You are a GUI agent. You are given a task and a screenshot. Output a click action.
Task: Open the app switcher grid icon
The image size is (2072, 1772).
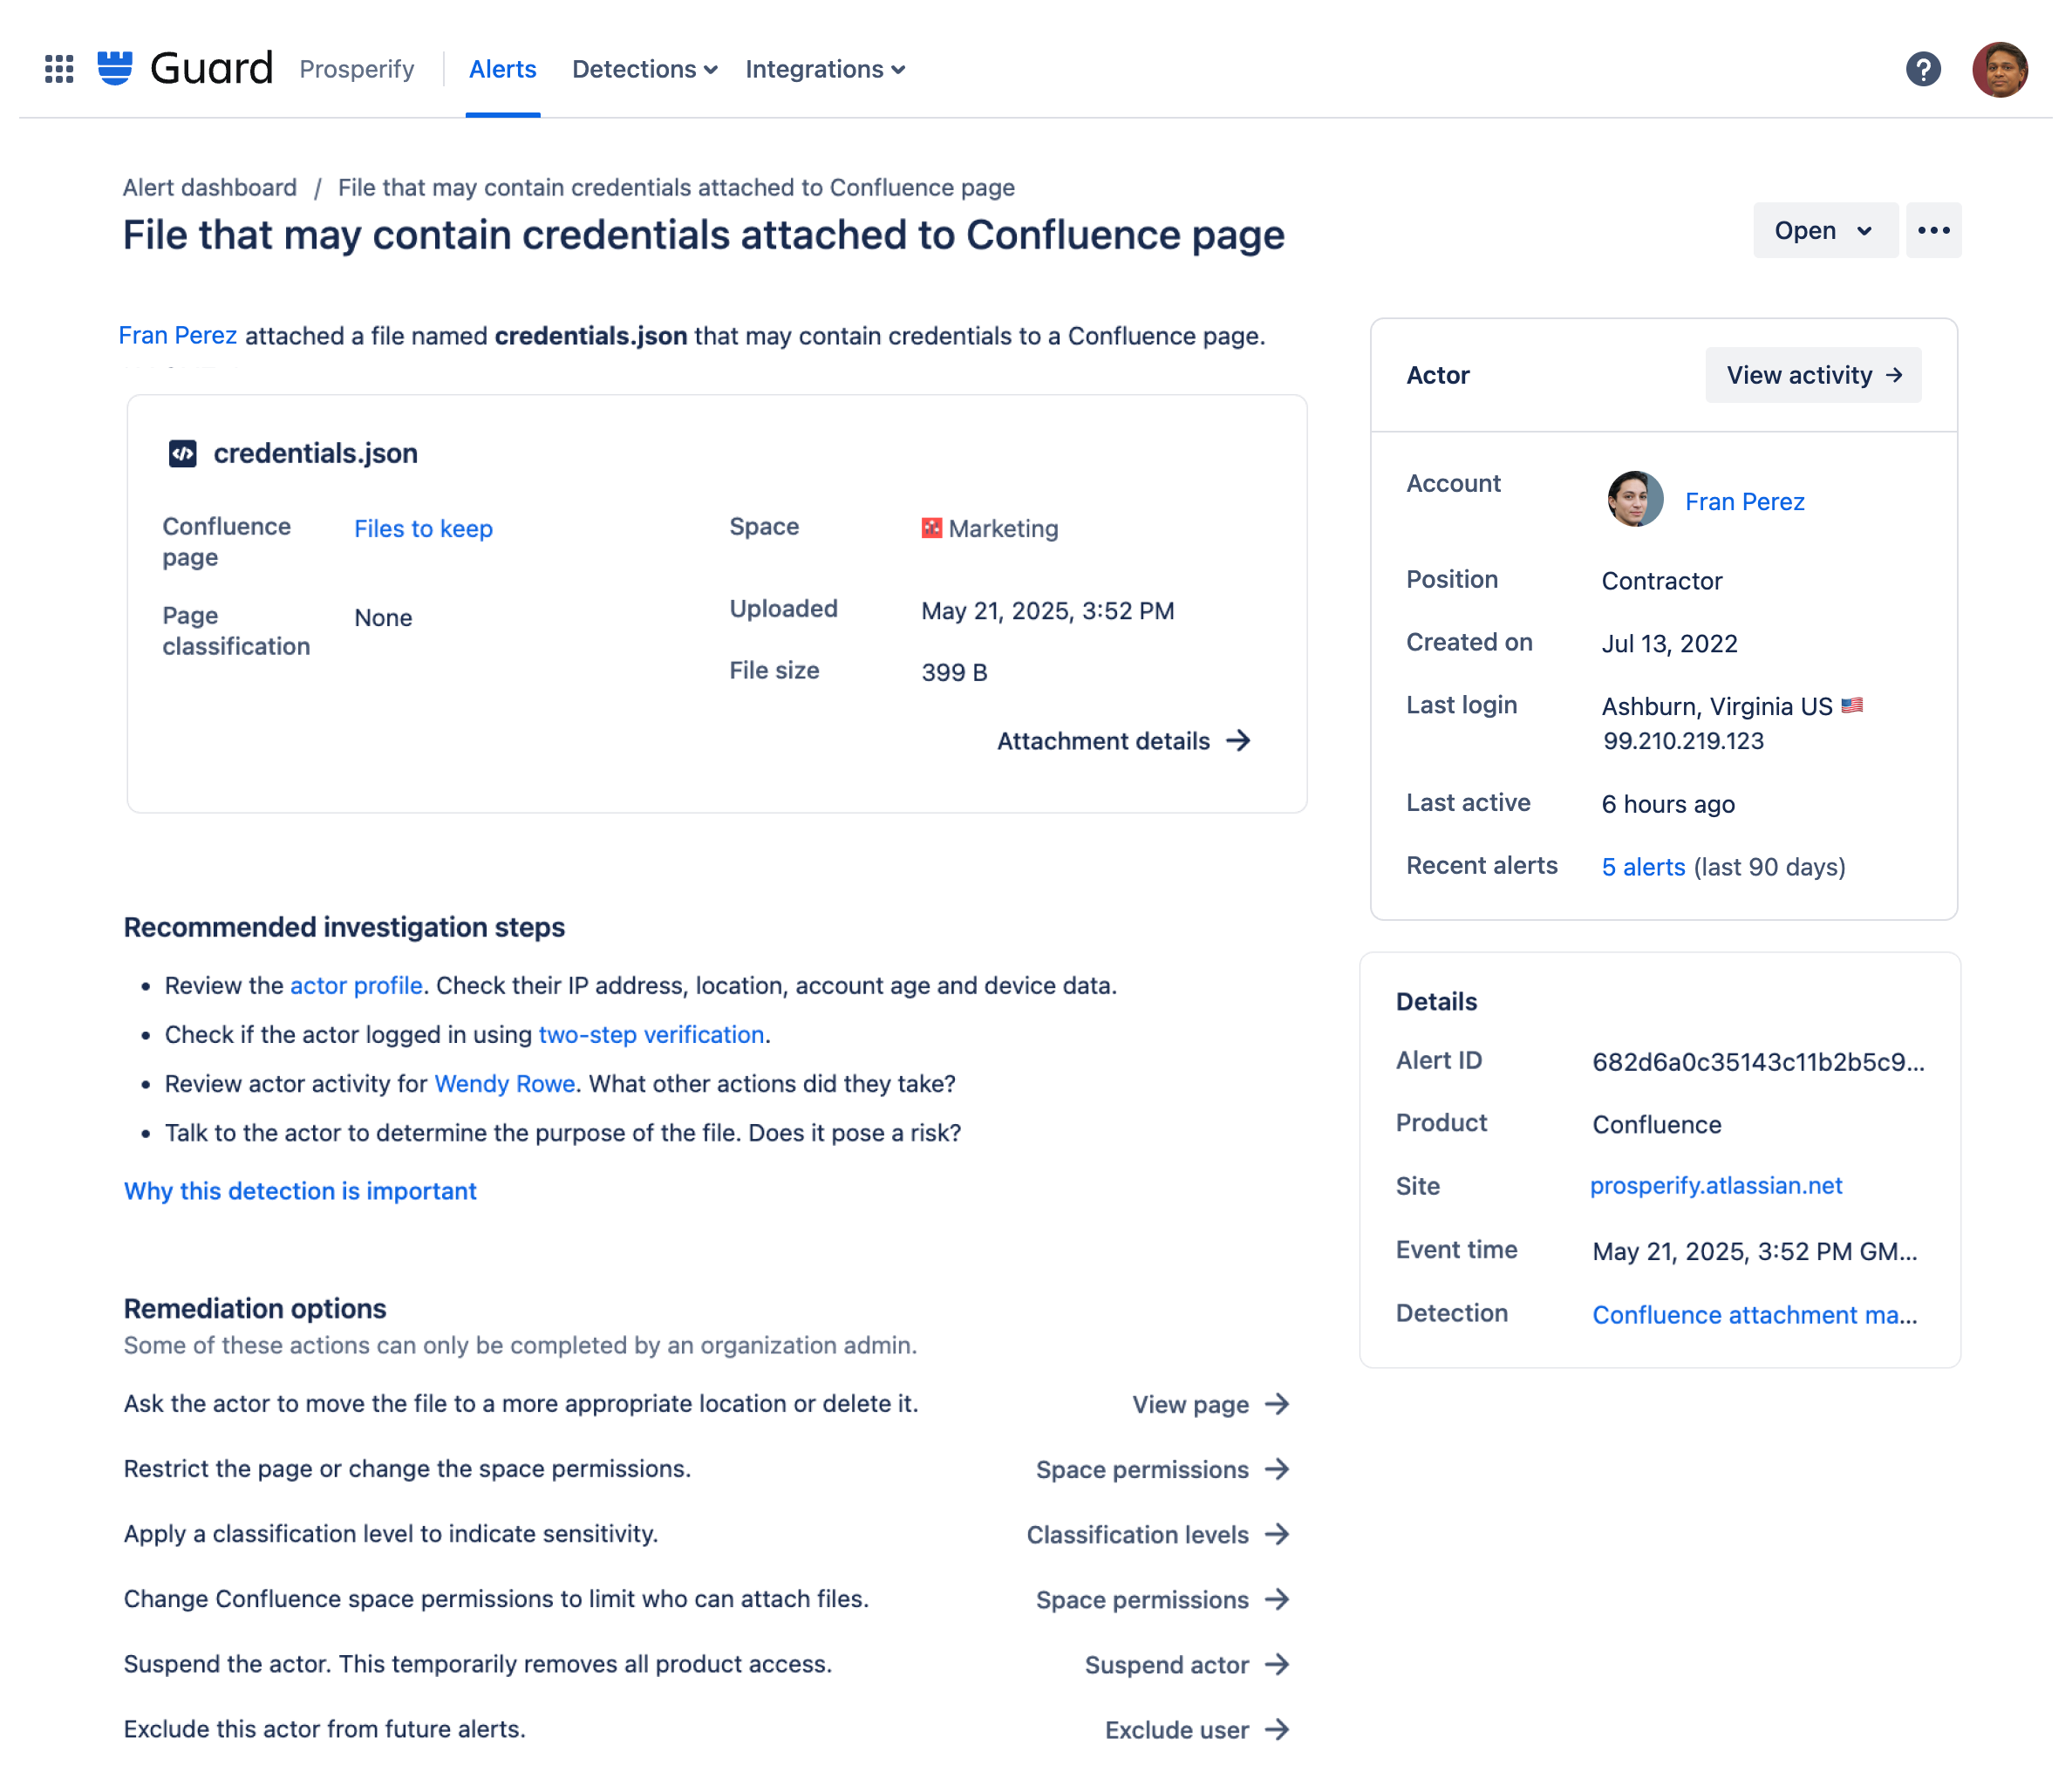coord(59,69)
